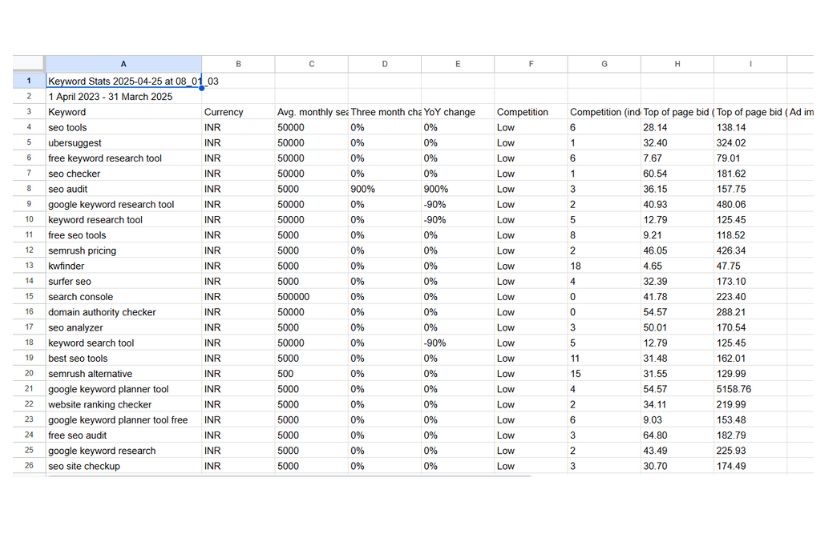Screen dimensions: 826x551
Task: Click the competition index '15' cell
Action: tap(604, 373)
